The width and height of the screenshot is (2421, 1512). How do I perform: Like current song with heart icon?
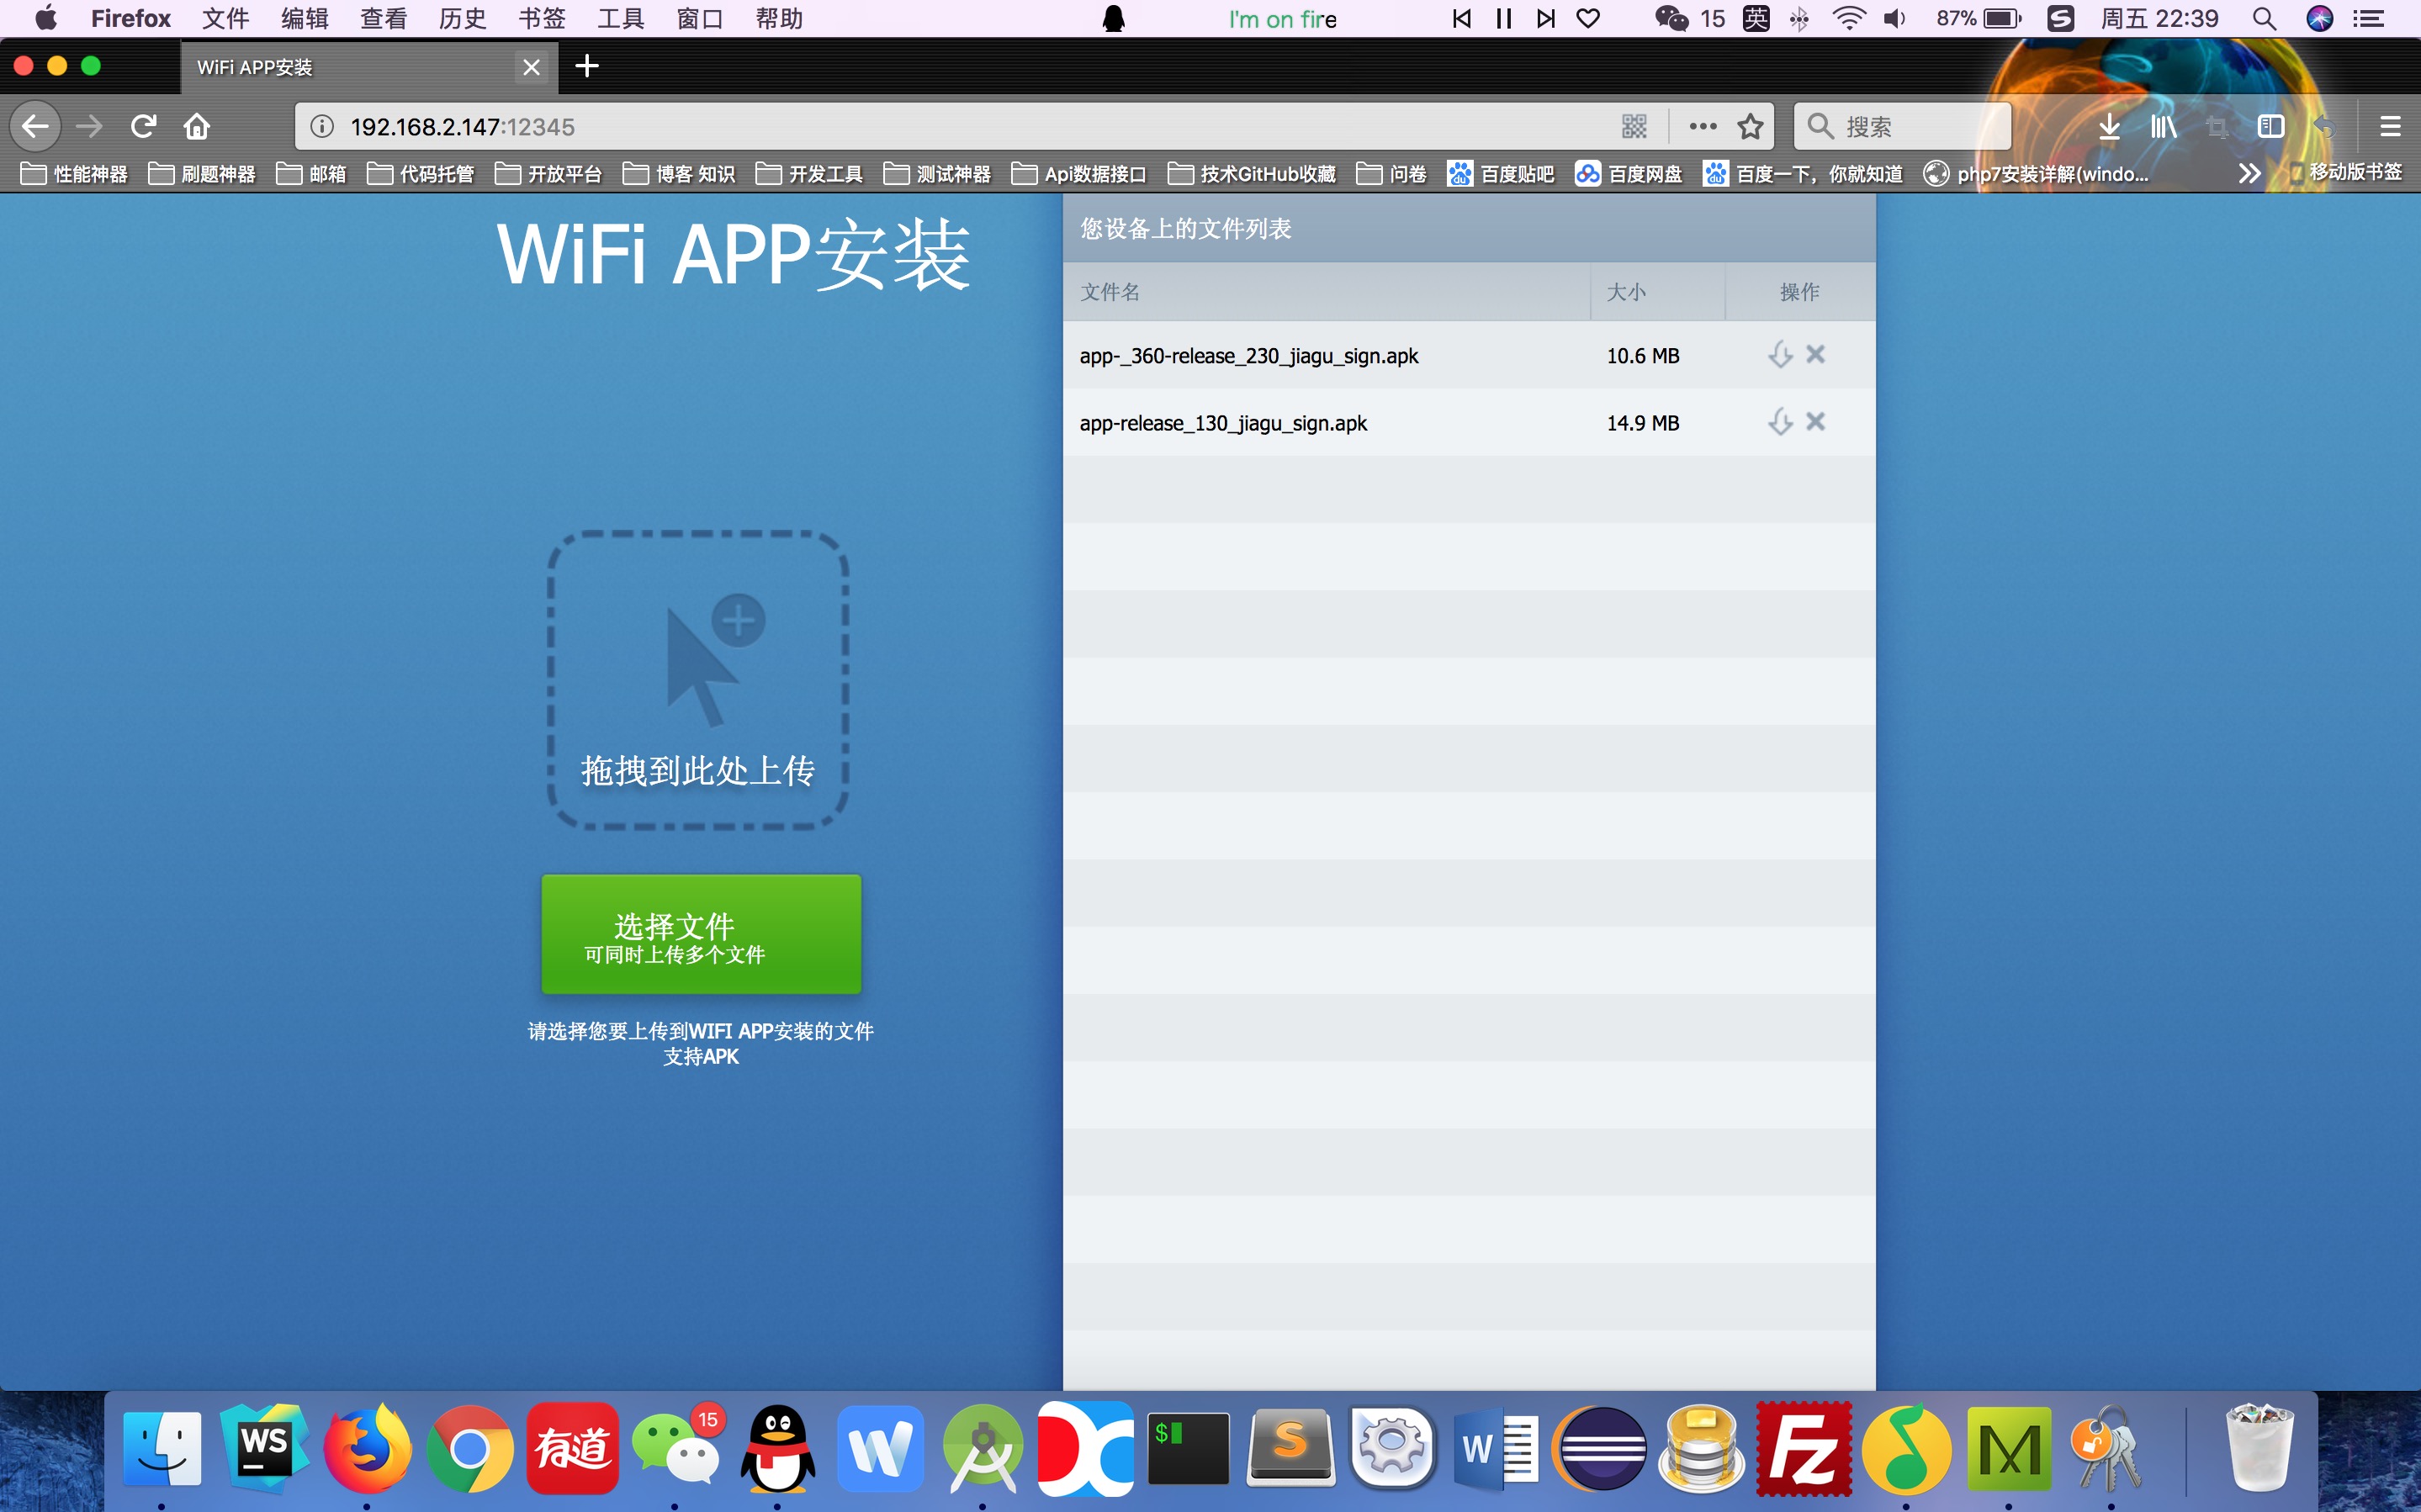pos(1588,19)
